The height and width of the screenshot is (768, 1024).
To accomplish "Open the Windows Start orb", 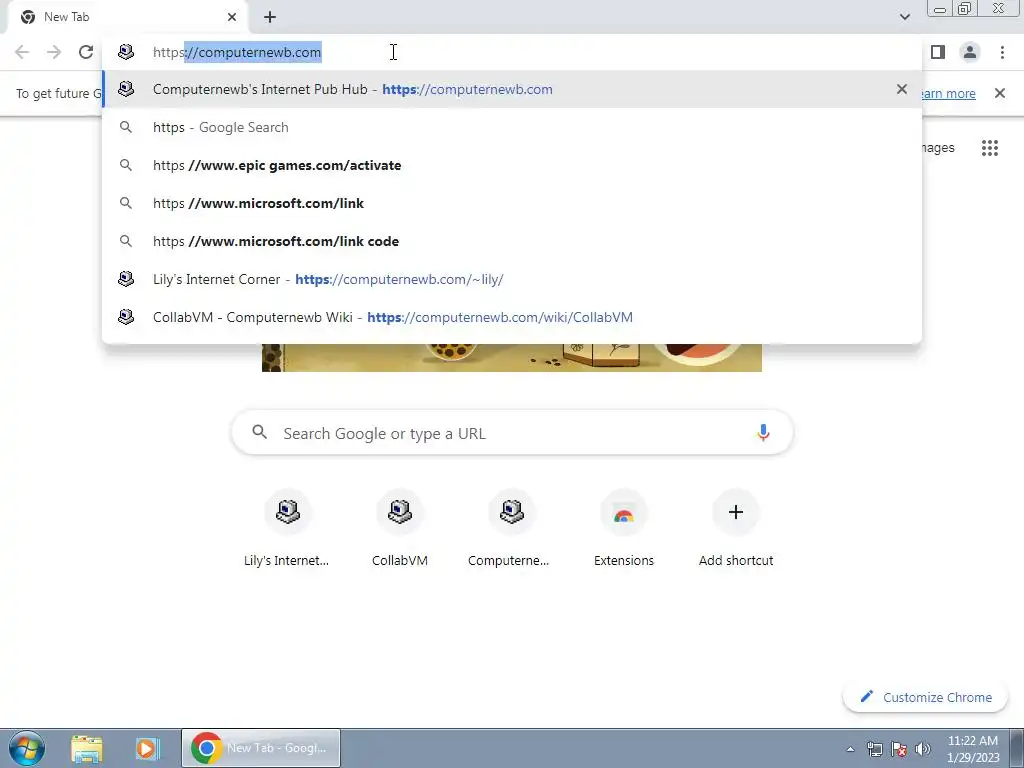I will 27,748.
